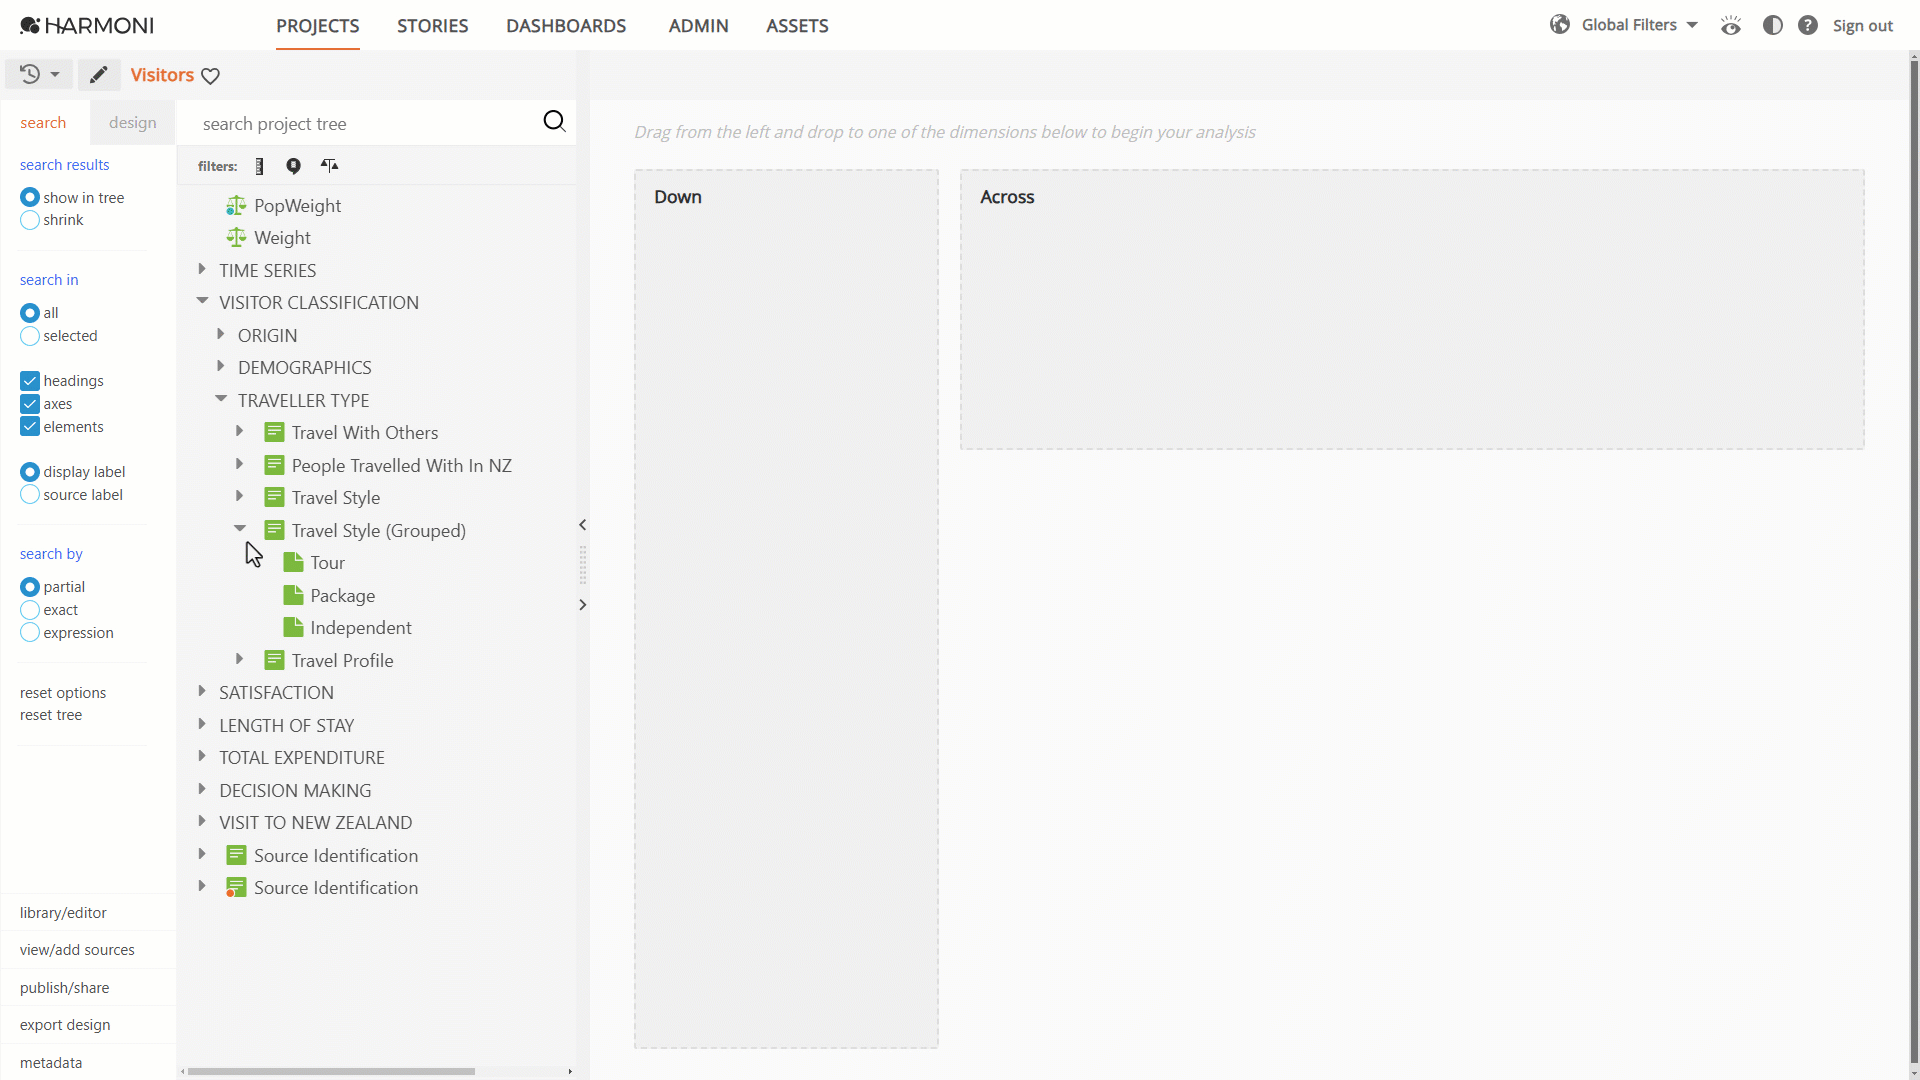
Task: Expand the TIME SERIES tree node
Action: click(202, 269)
